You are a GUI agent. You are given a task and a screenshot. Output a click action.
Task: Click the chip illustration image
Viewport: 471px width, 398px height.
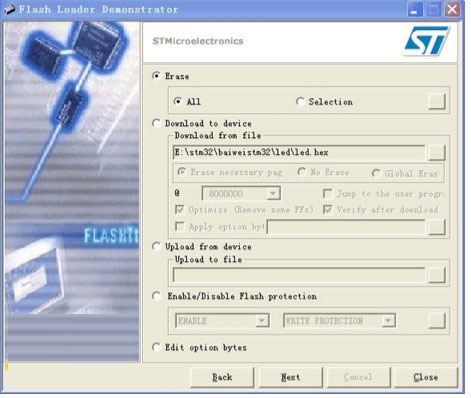pos(72,192)
